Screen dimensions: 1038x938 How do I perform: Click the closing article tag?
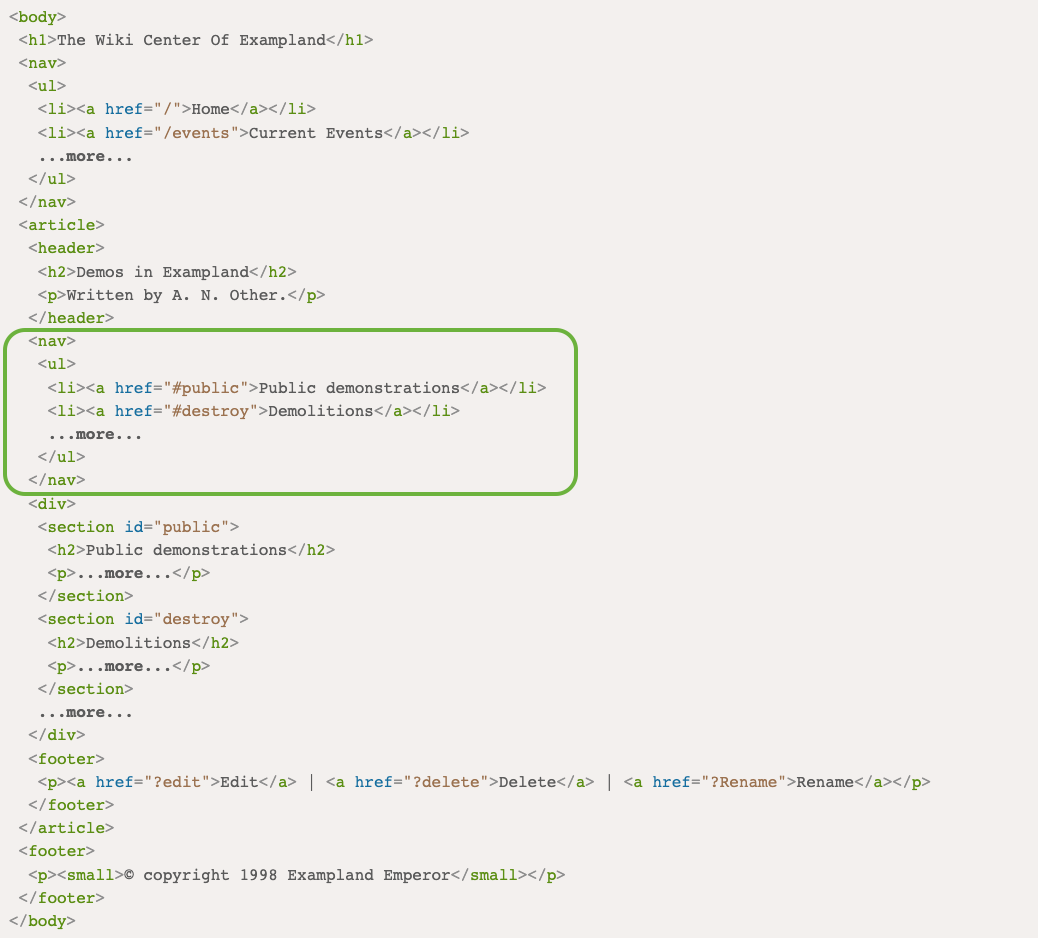[x=66, y=828]
